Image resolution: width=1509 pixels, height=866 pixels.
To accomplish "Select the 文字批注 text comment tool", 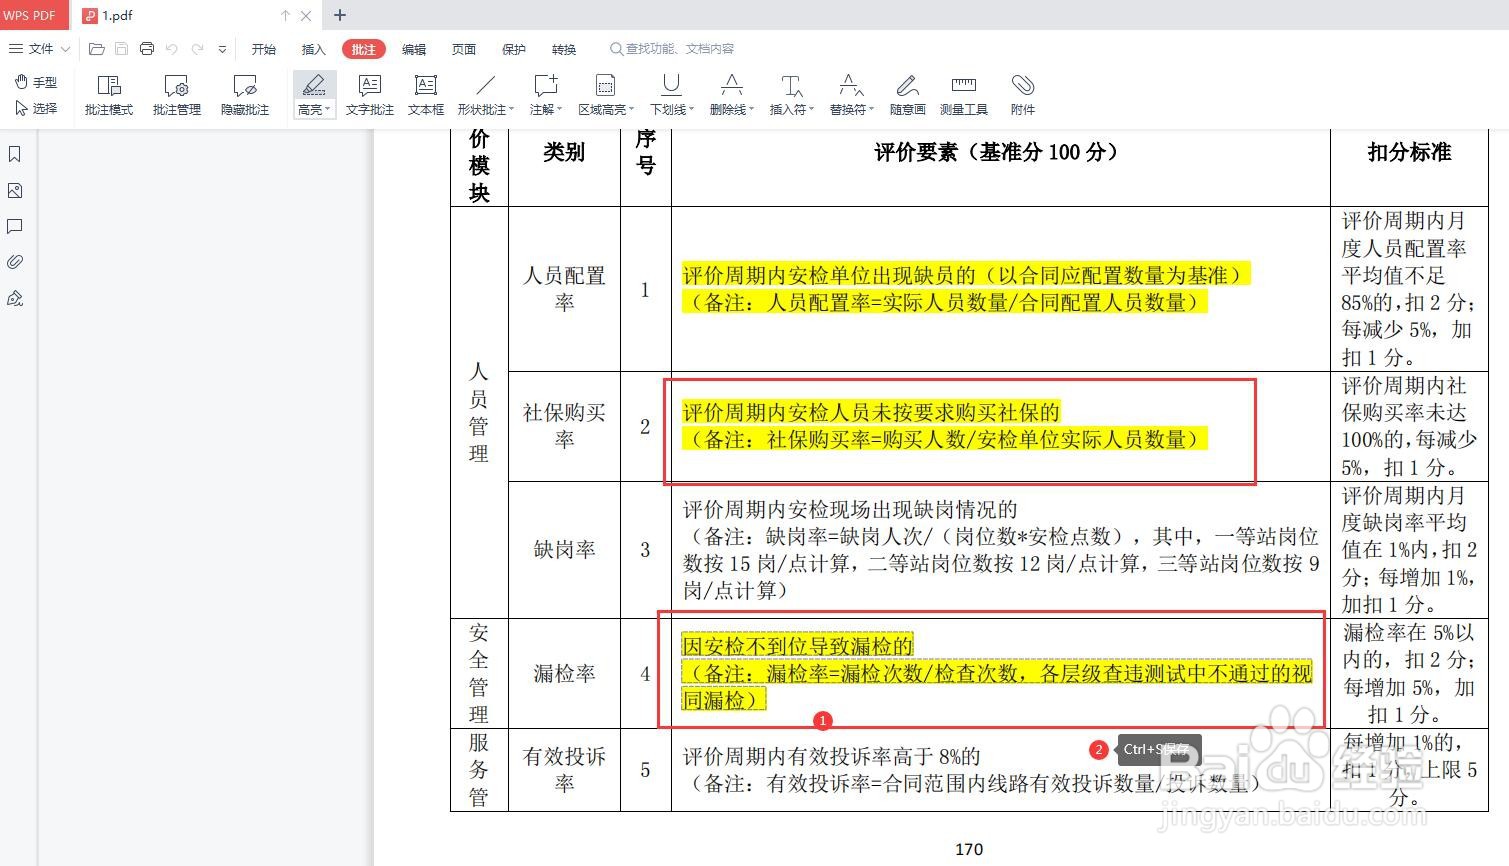I will pos(370,95).
